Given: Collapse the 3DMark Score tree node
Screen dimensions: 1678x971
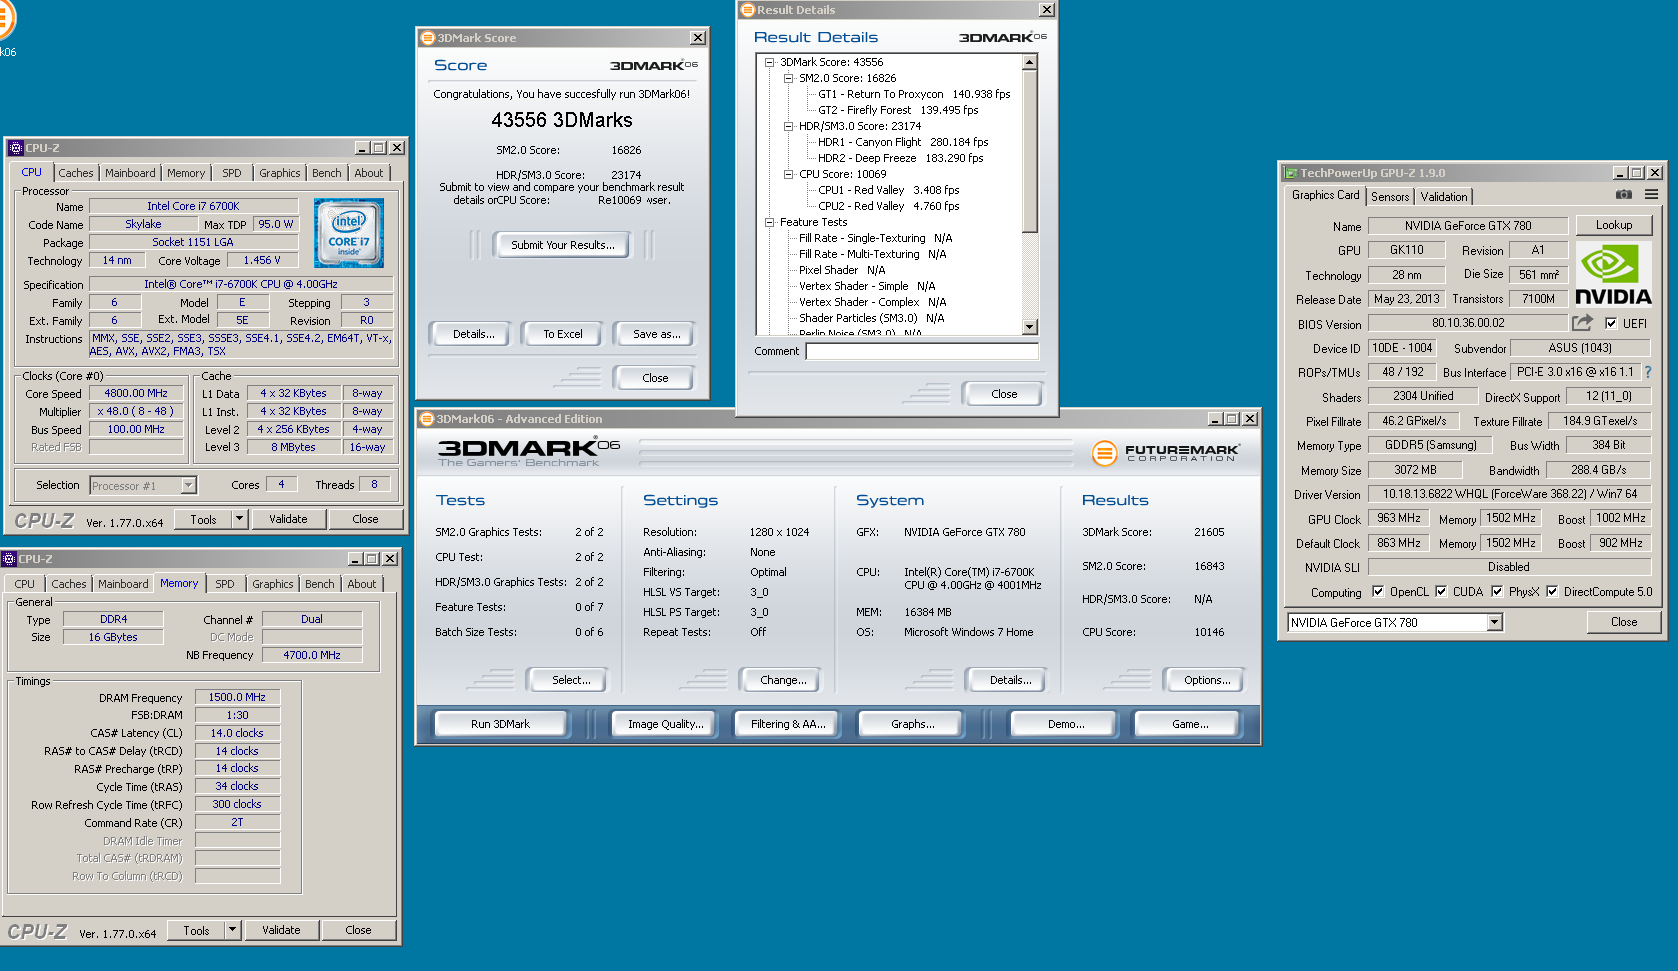Looking at the screenshot, I should (769, 62).
